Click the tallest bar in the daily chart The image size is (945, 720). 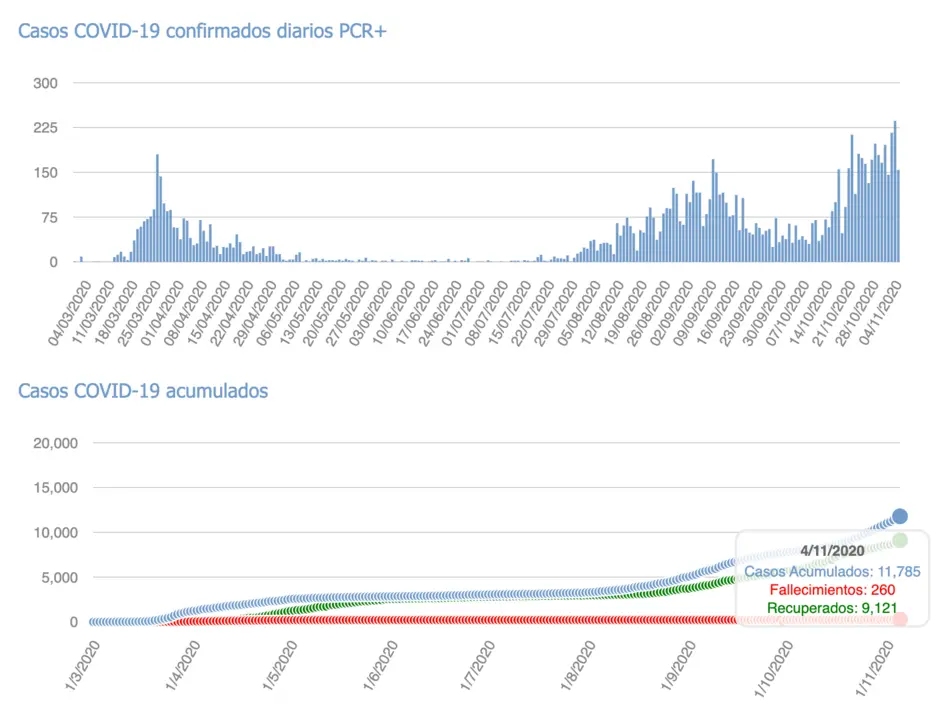pyautogui.click(x=895, y=192)
